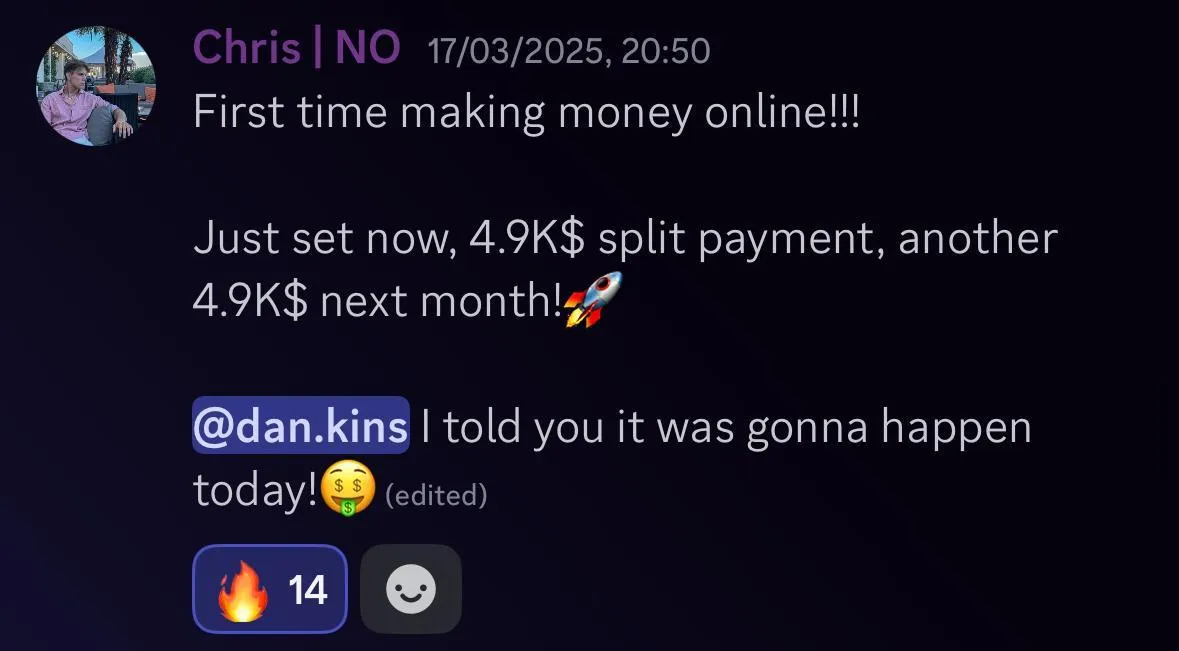The image size is (1179, 651).
Task: Click the word online!!! in the message
Action: (782, 112)
